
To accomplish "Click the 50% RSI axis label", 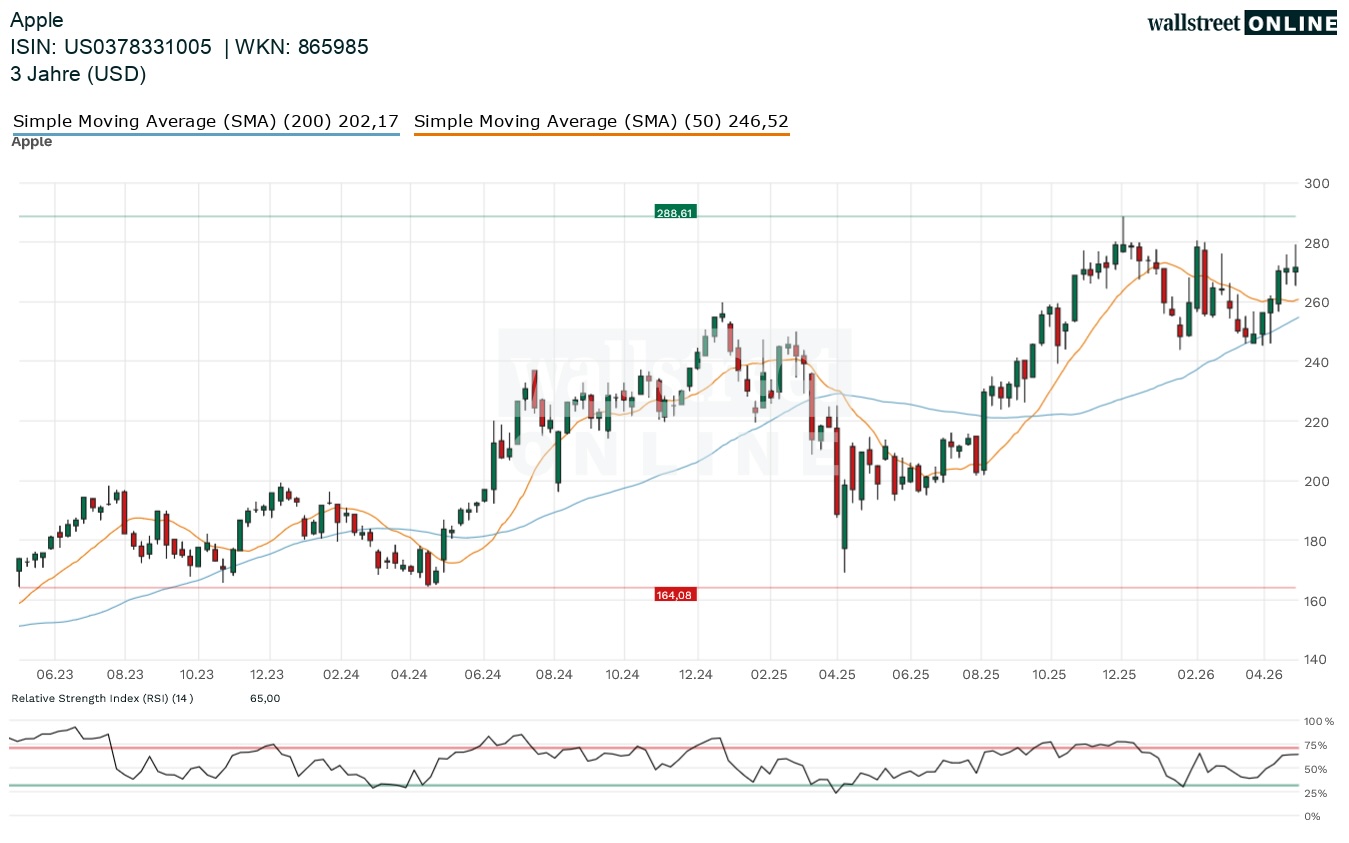I will [1316, 769].
